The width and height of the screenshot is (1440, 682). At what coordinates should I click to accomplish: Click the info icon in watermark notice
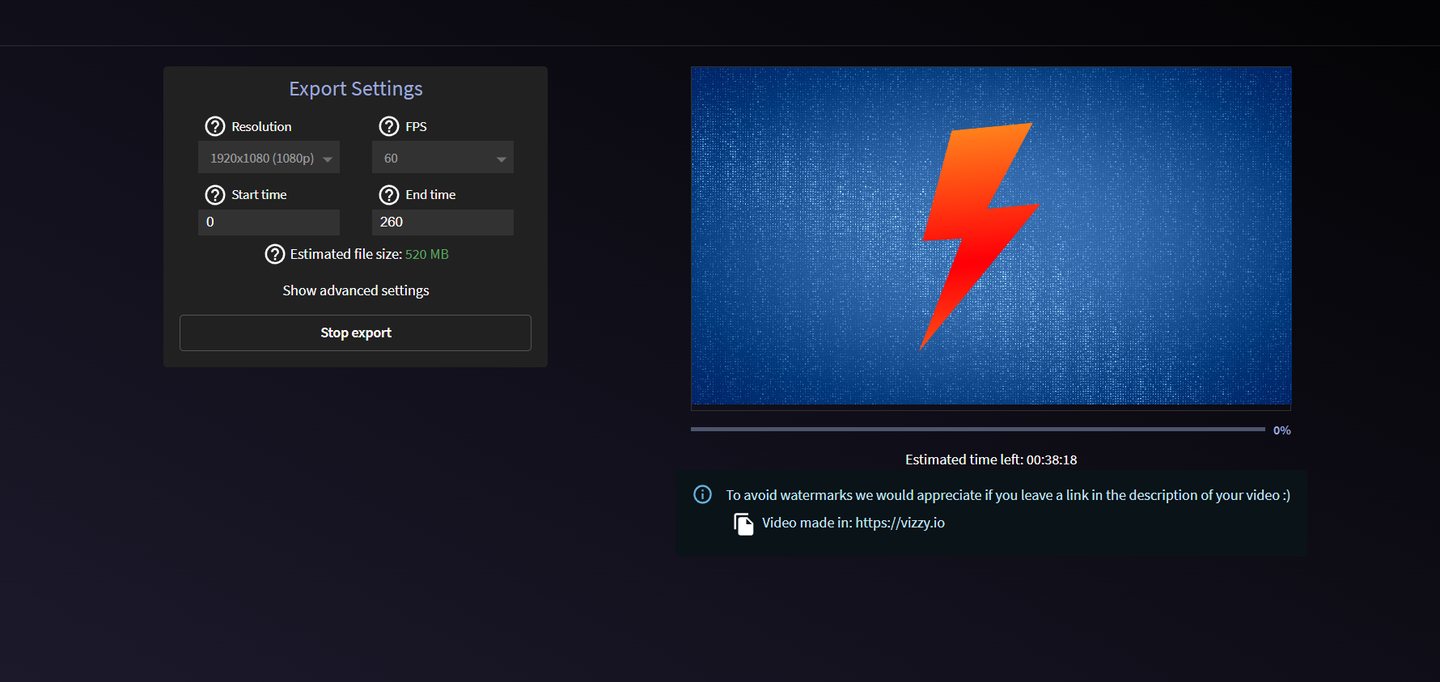click(x=703, y=494)
